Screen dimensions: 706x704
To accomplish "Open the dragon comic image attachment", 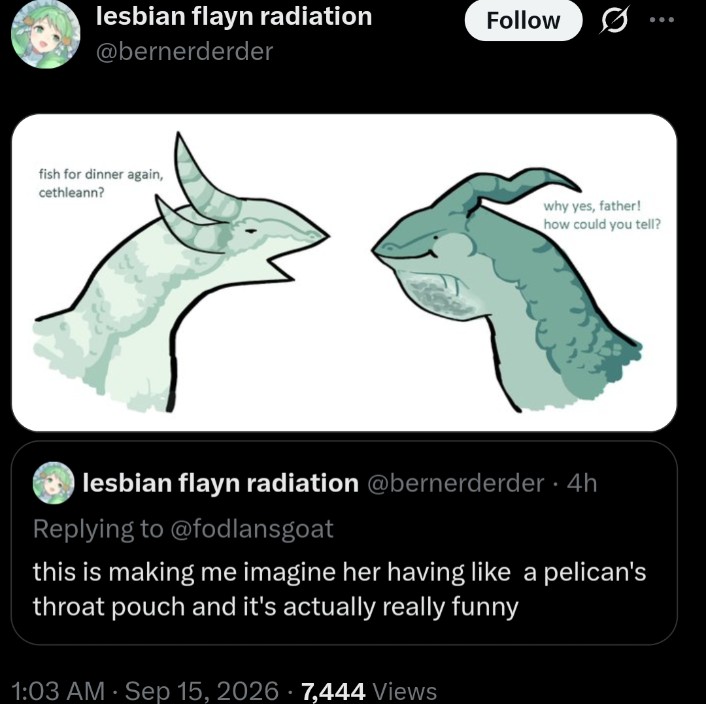I will click(344, 273).
